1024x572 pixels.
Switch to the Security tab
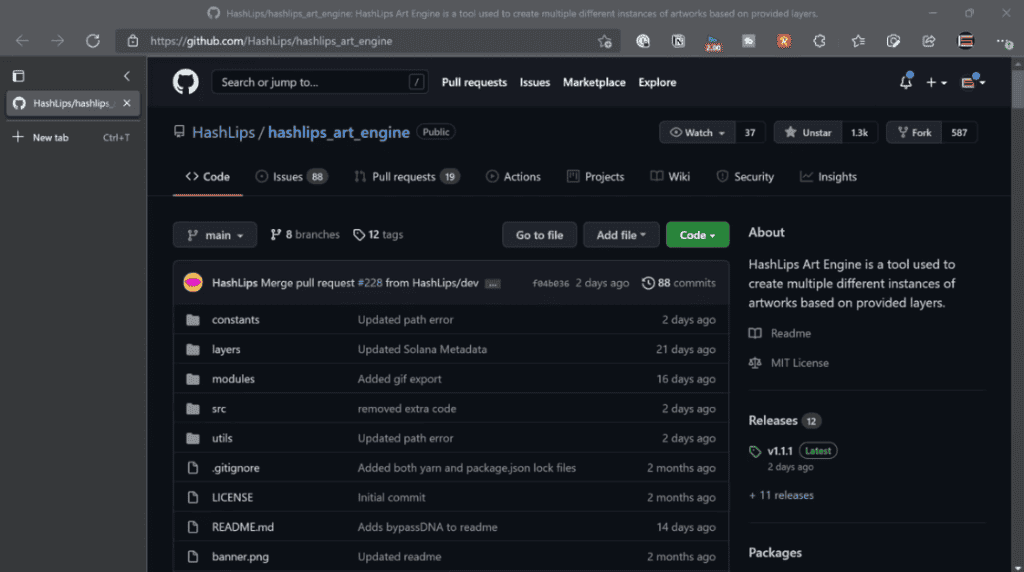(x=745, y=177)
